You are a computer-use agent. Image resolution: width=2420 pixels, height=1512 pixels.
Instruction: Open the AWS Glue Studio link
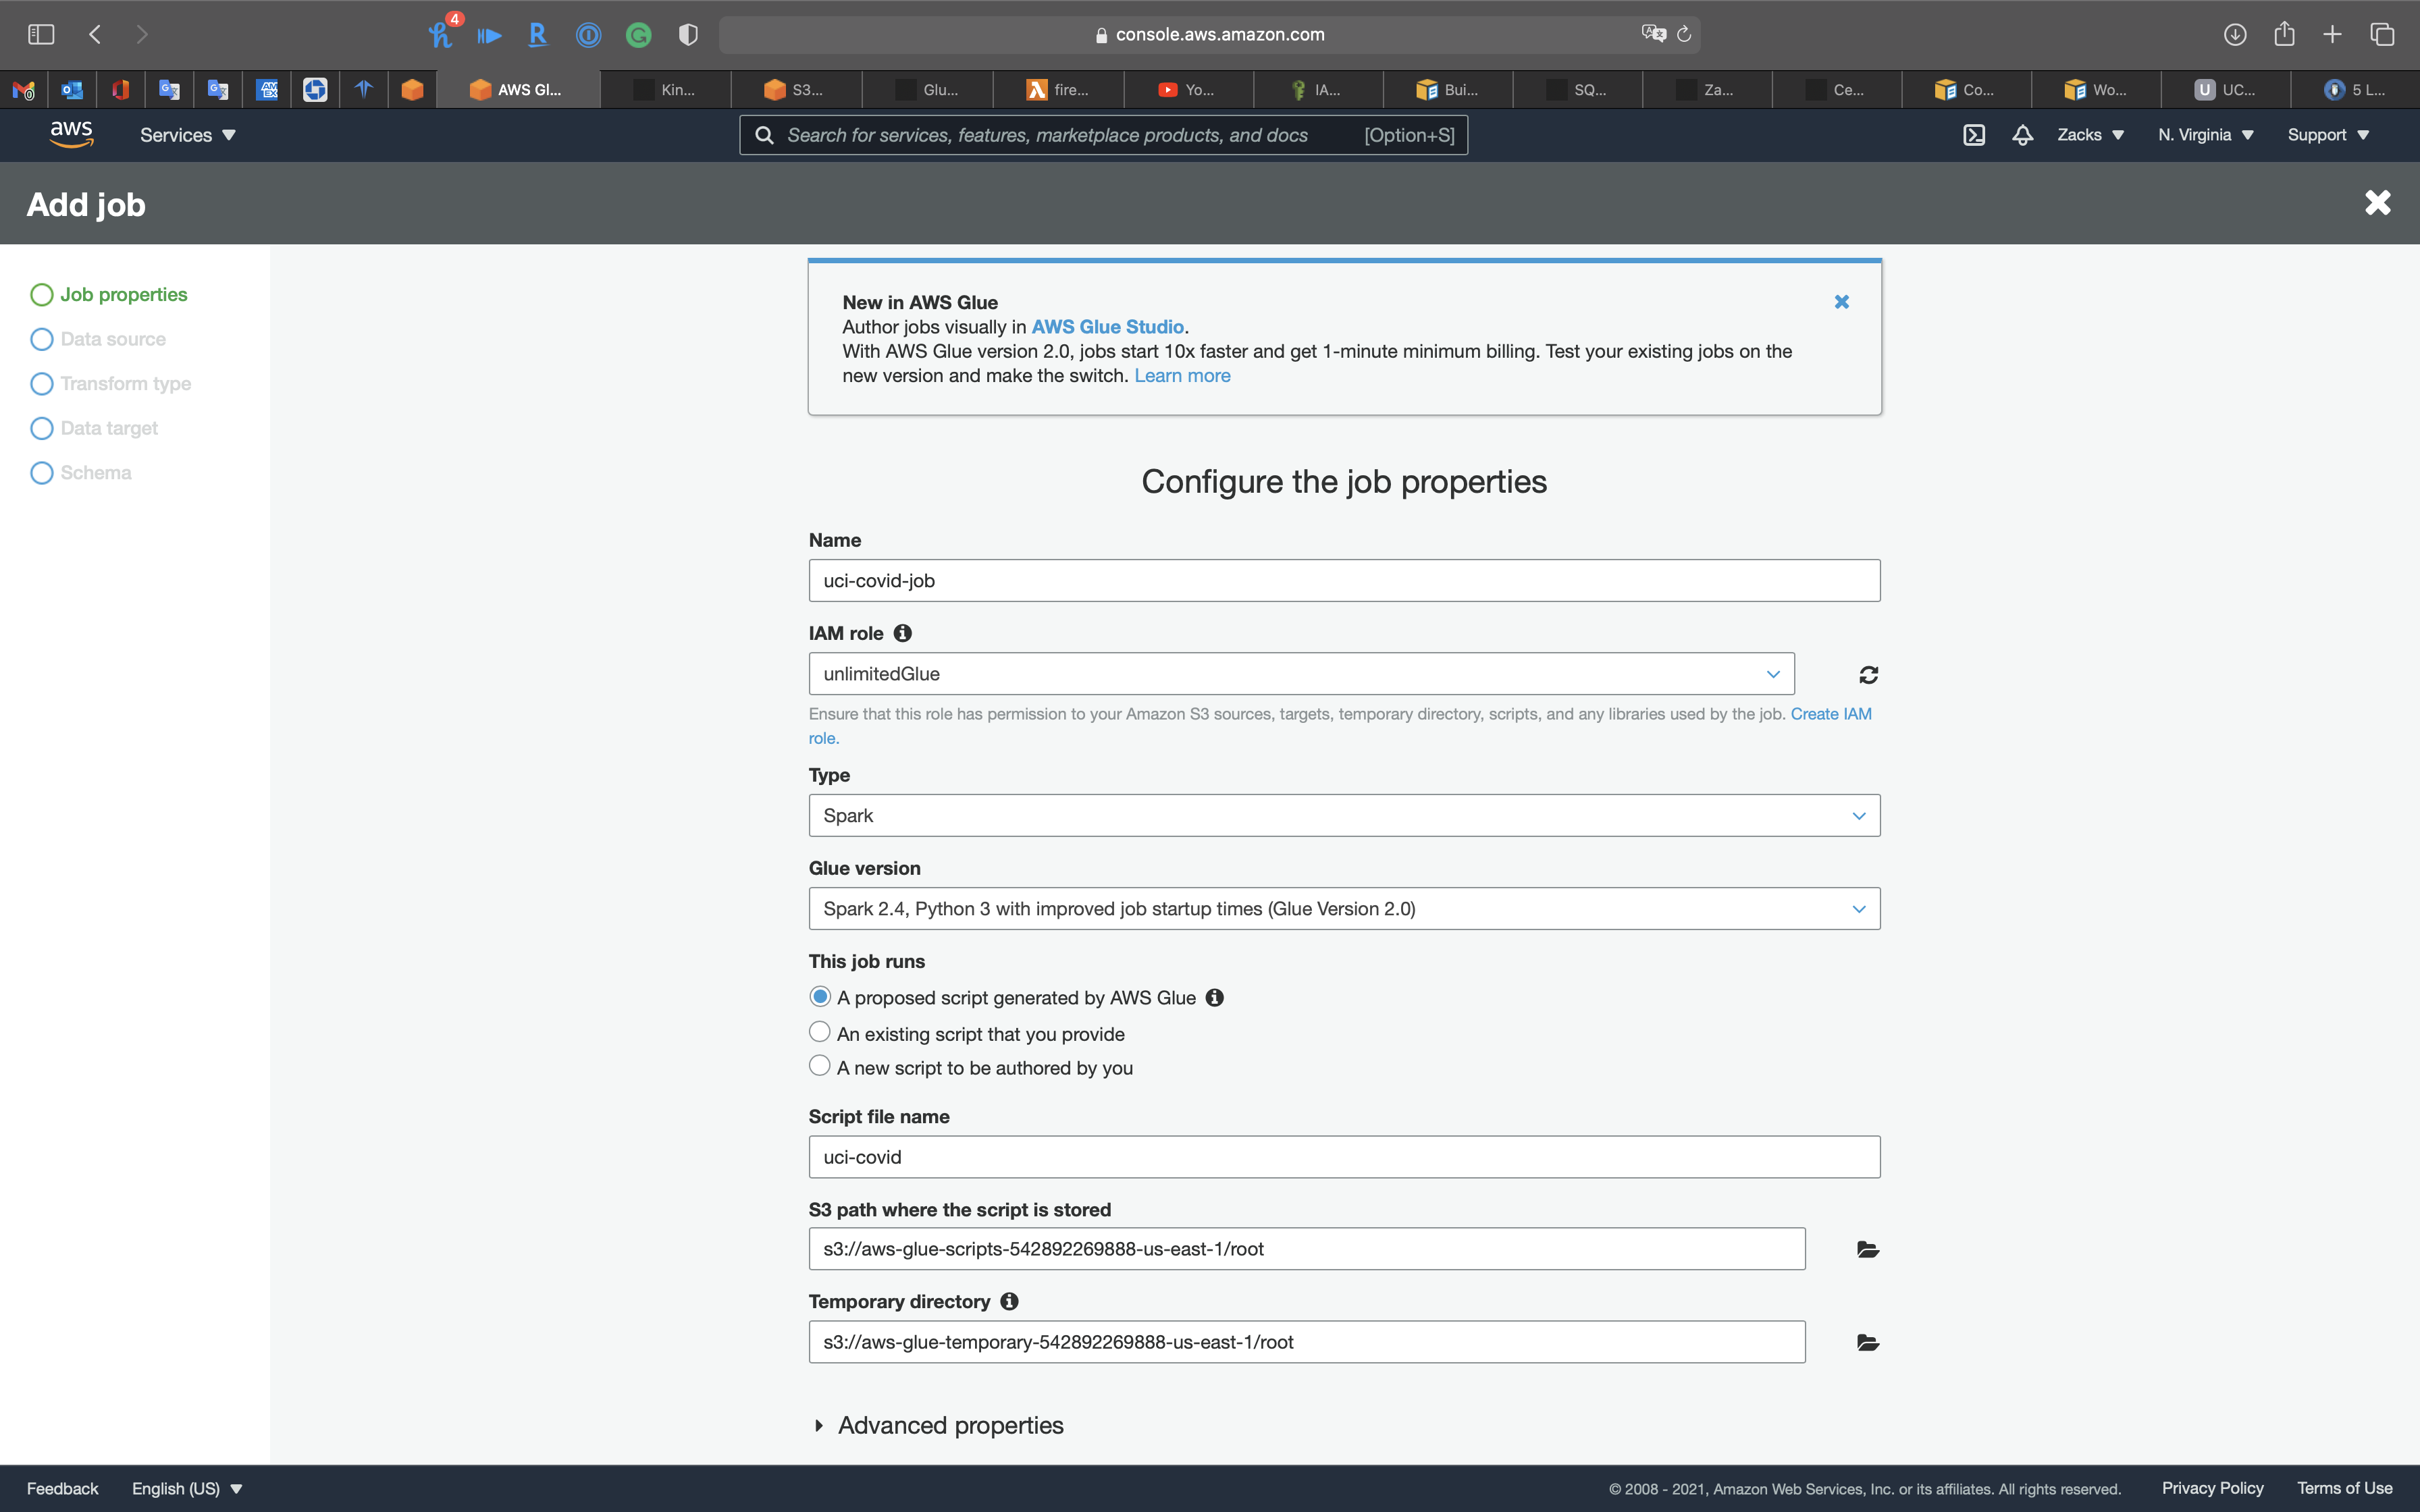click(x=1107, y=327)
